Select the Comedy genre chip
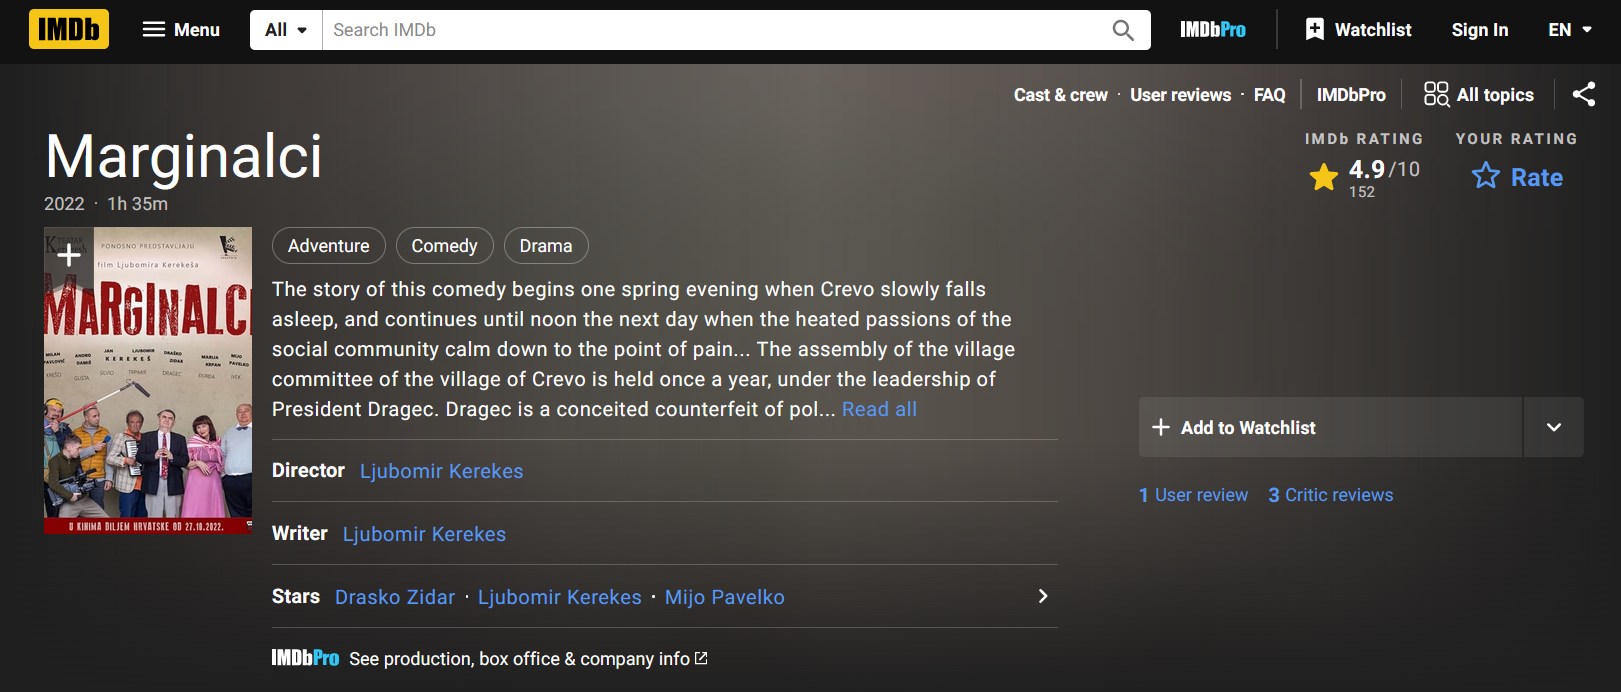The height and width of the screenshot is (692, 1621). point(444,246)
